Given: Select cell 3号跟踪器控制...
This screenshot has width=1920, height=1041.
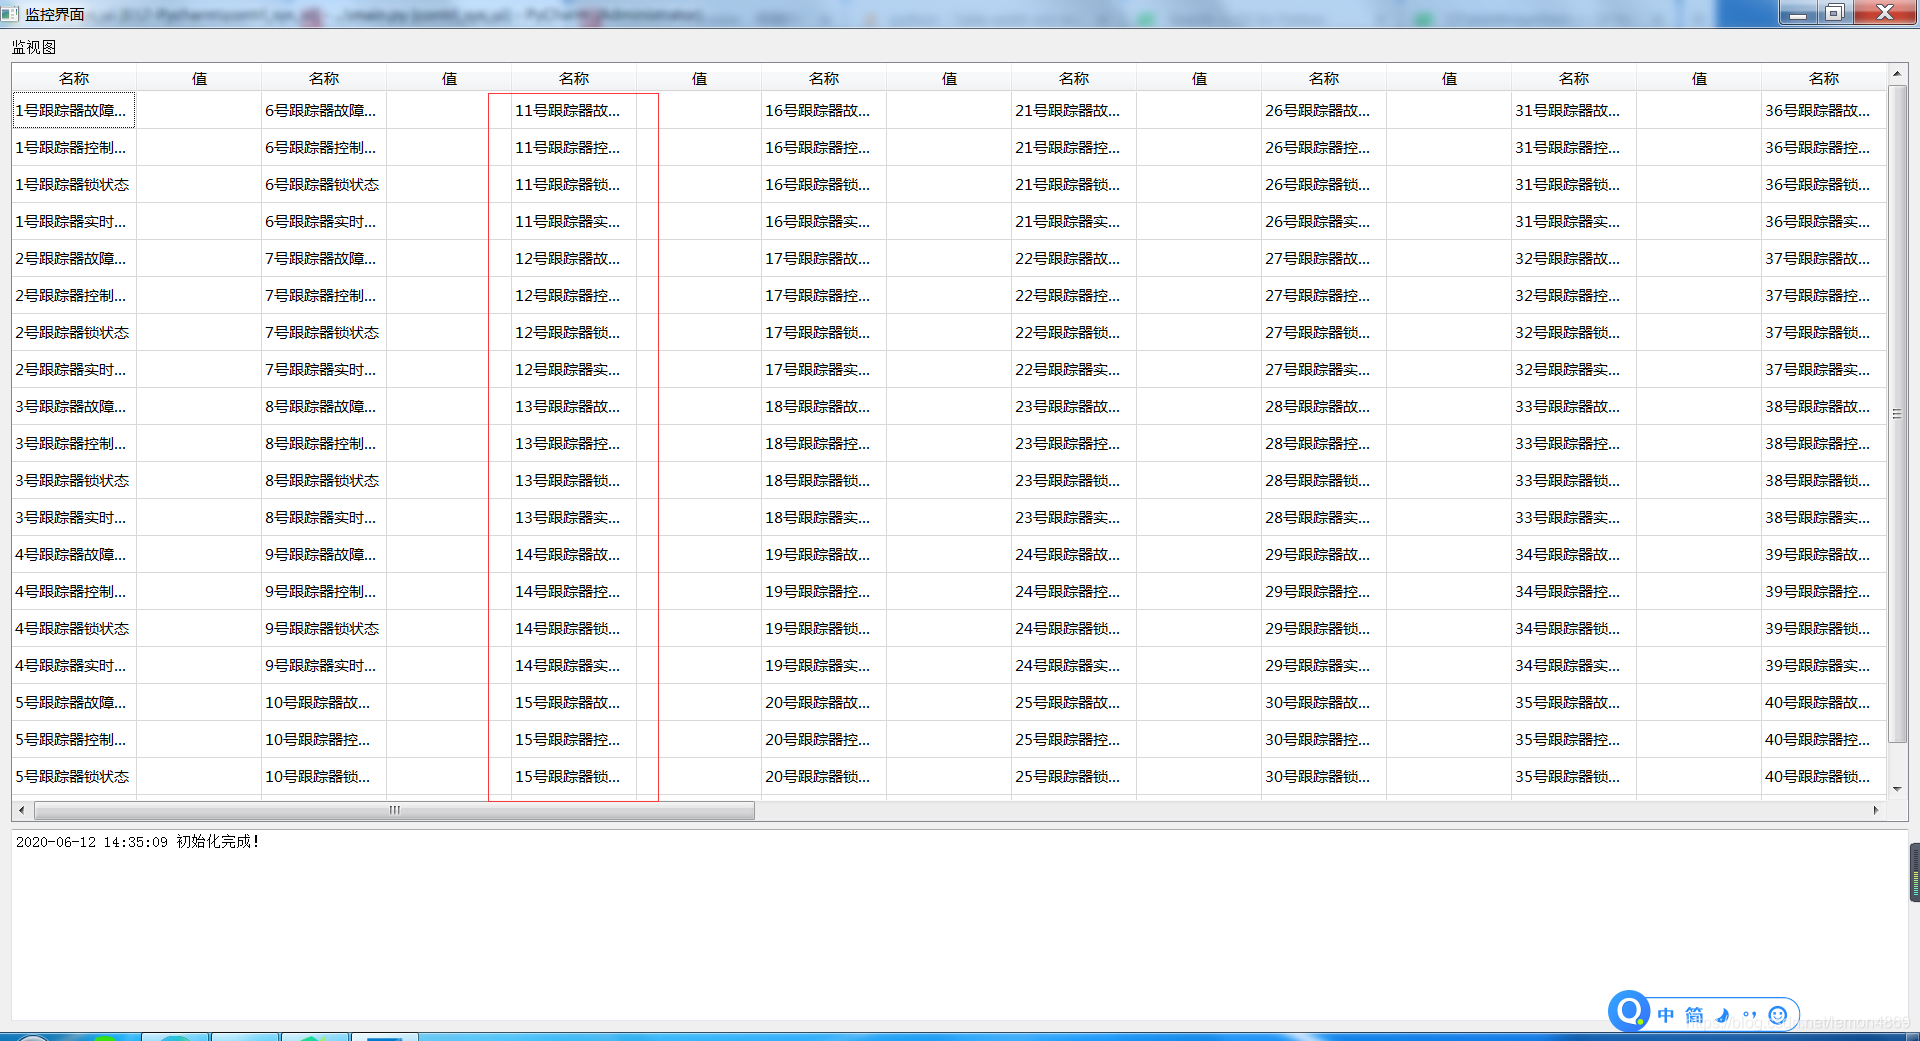Looking at the screenshot, I should click(74, 443).
